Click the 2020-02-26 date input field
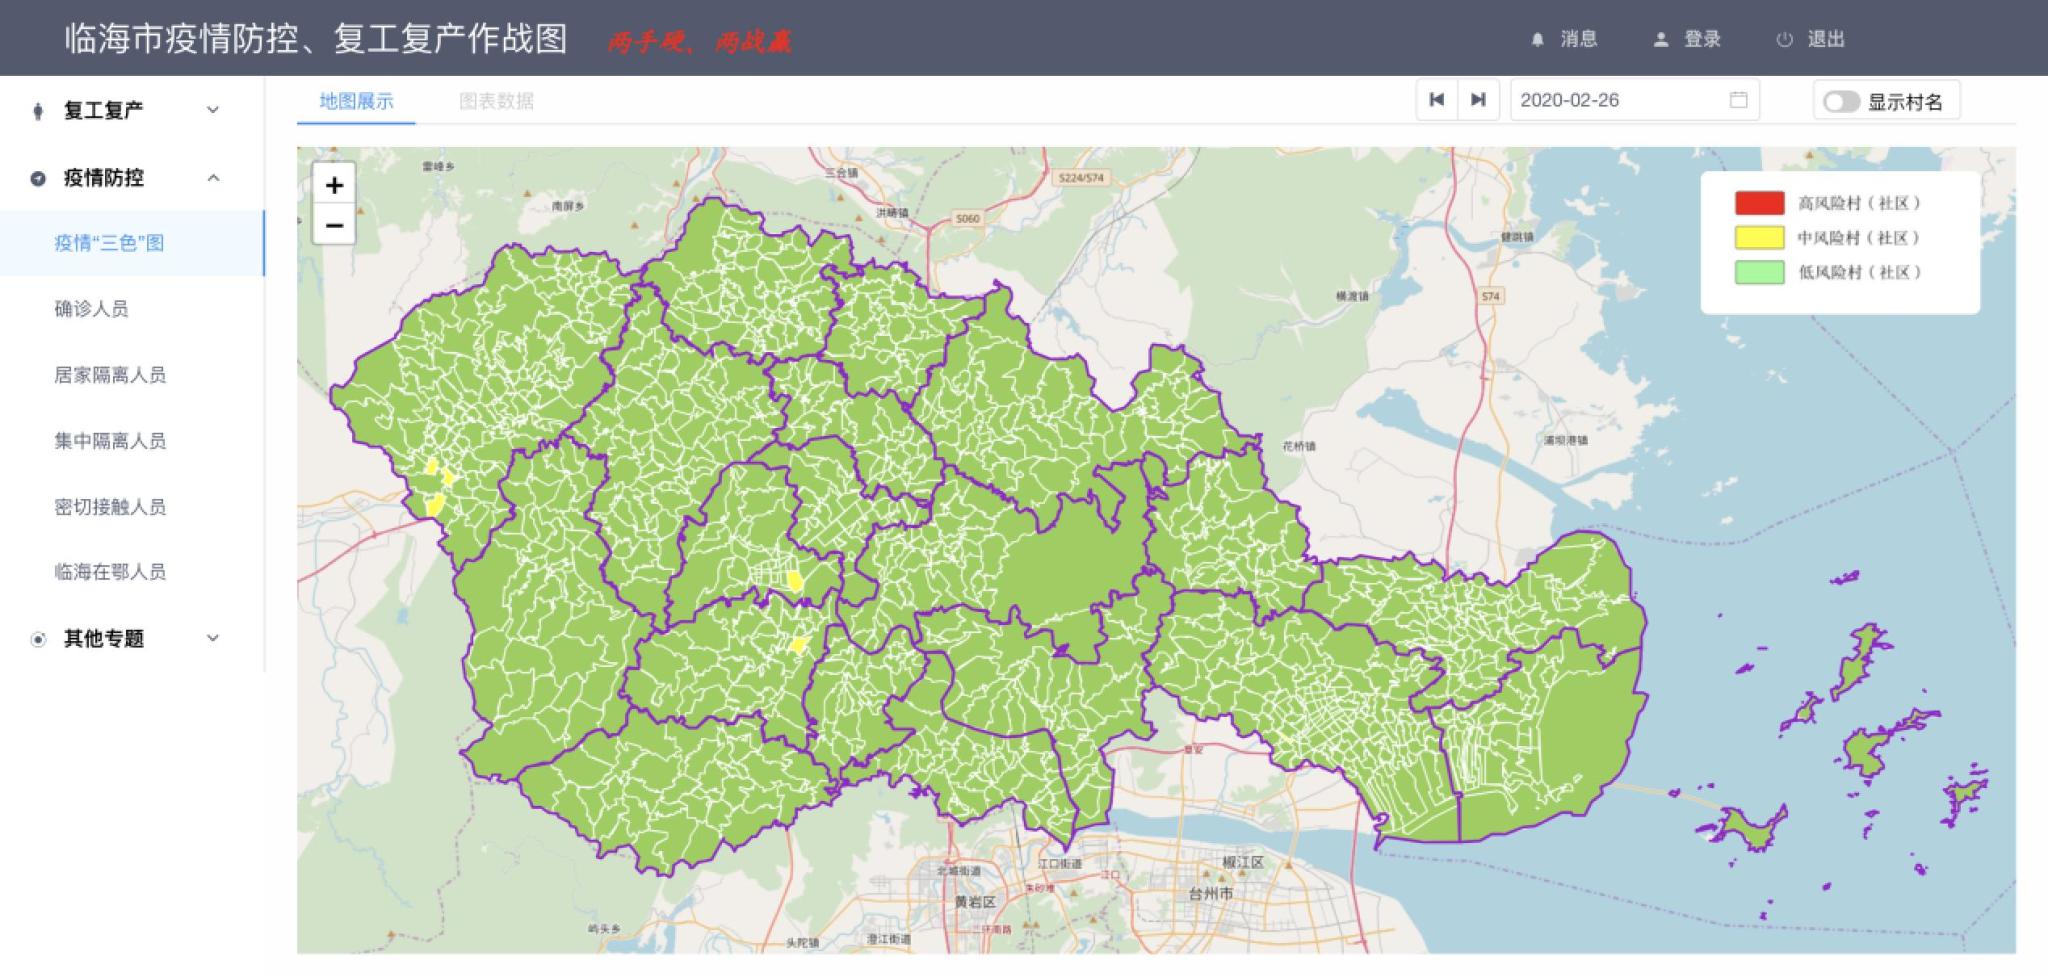Image resolution: width=2048 pixels, height=977 pixels. click(1615, 100)
